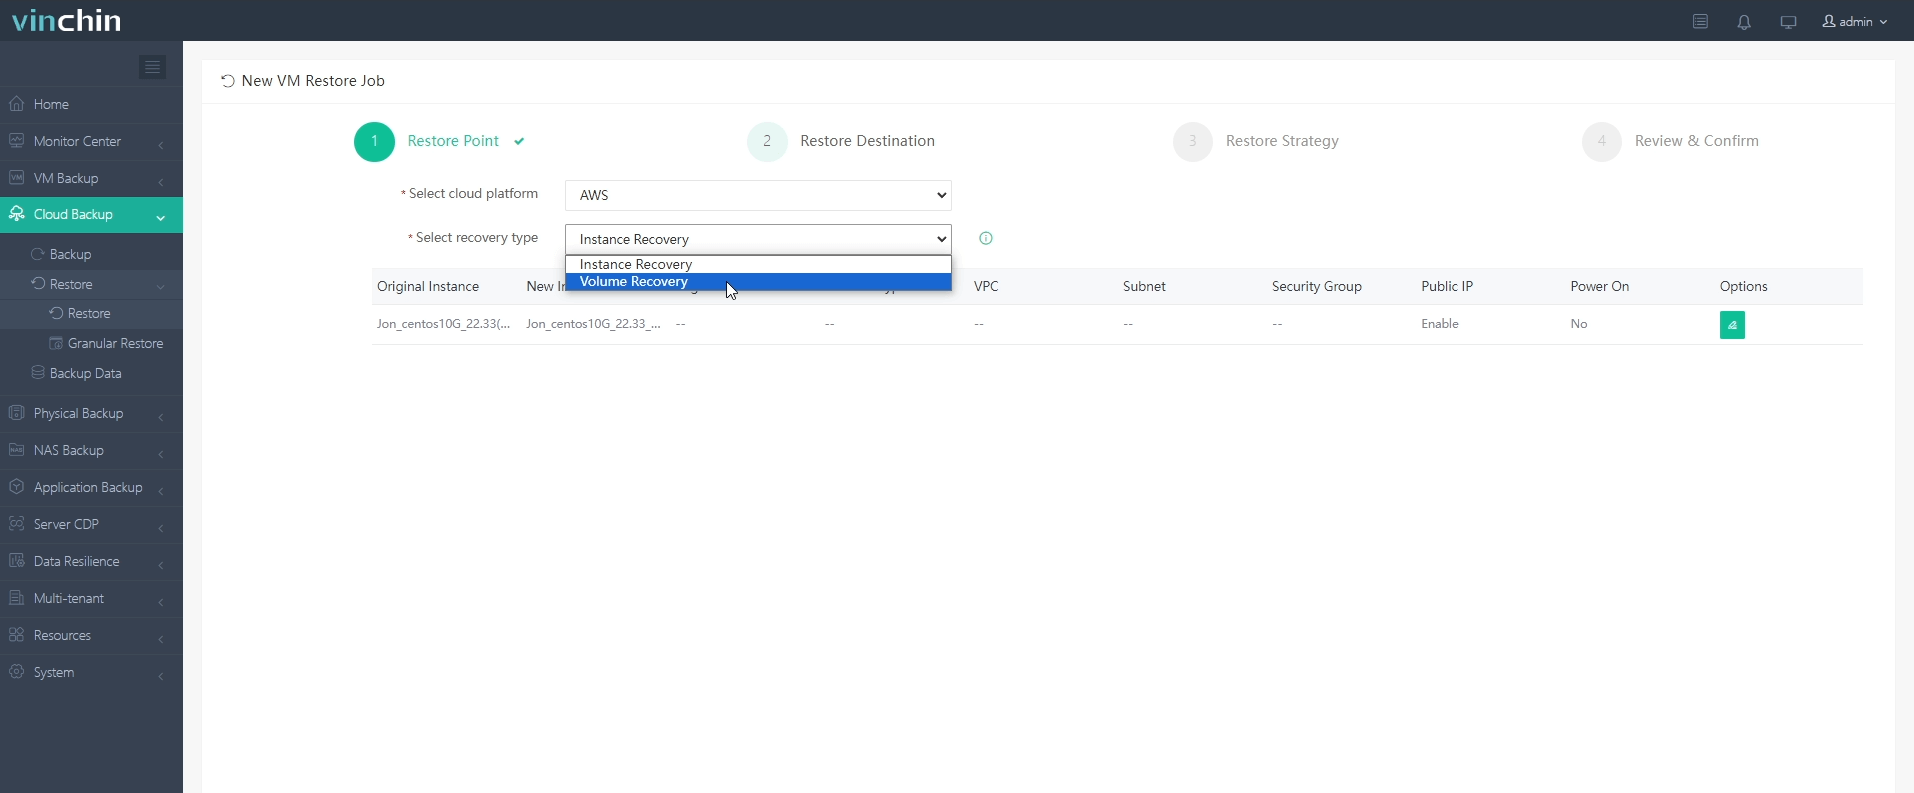
Task: Go to step 3 Restore Strategy
Action: click(1256, 141)
